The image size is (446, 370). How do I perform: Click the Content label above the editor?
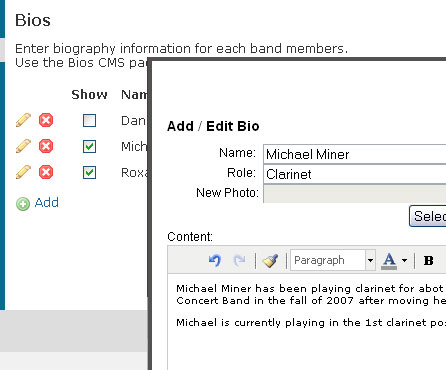coord(190,237)
